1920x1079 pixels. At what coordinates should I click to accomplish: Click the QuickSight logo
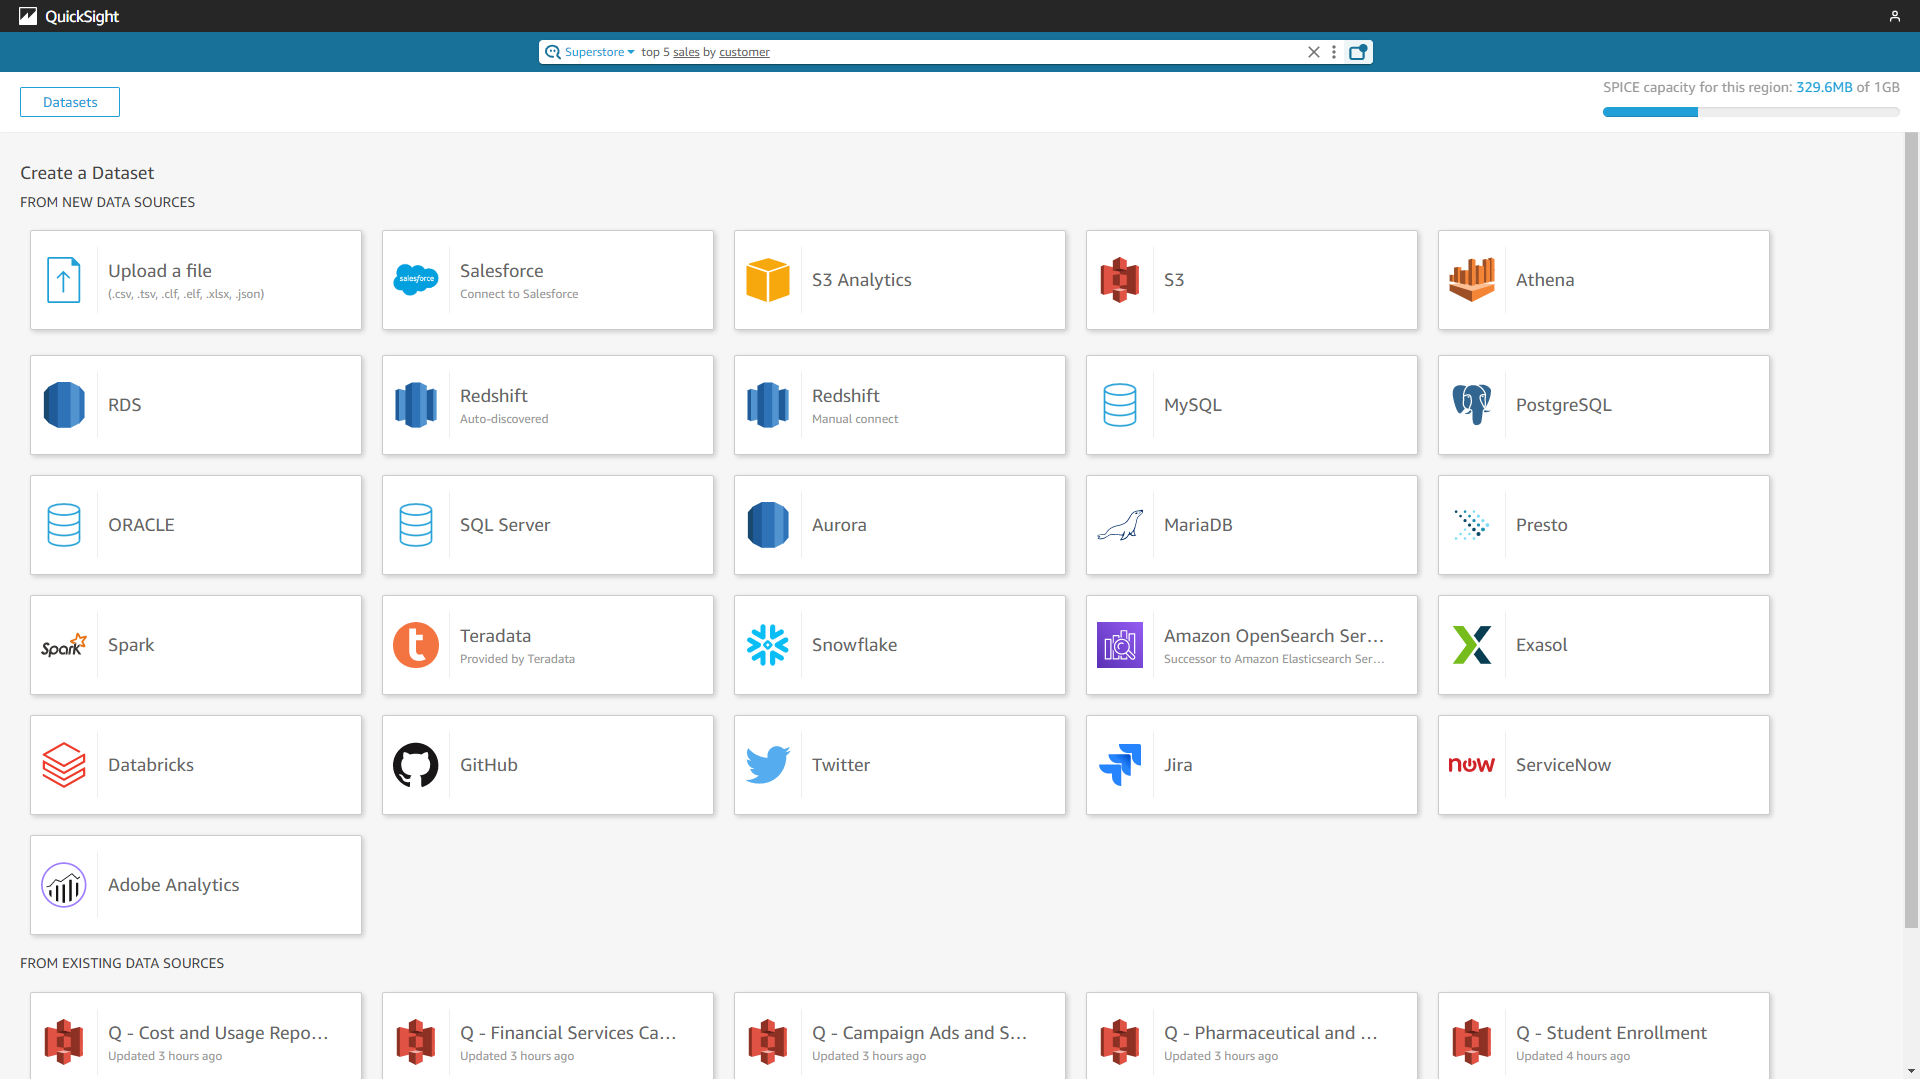click(69, 16)
